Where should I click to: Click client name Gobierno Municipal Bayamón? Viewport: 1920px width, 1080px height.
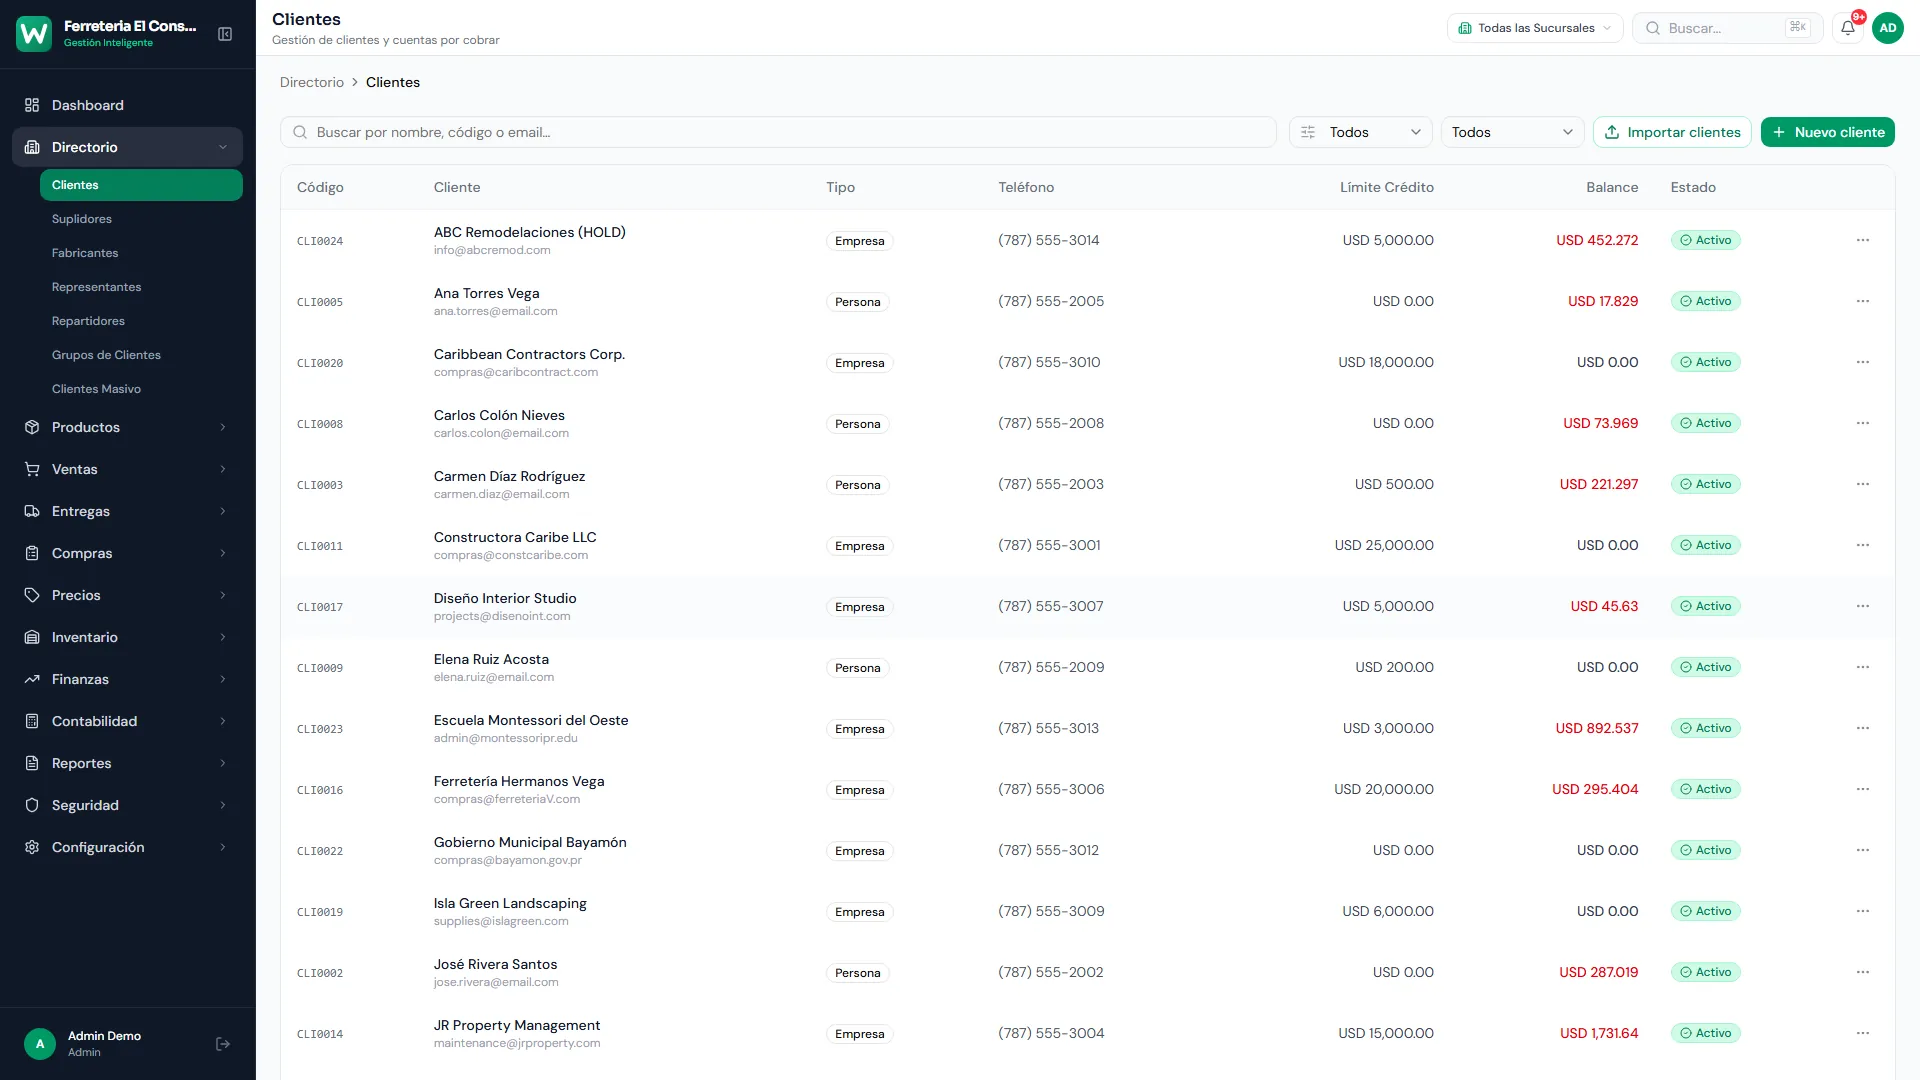coord(530,842)
